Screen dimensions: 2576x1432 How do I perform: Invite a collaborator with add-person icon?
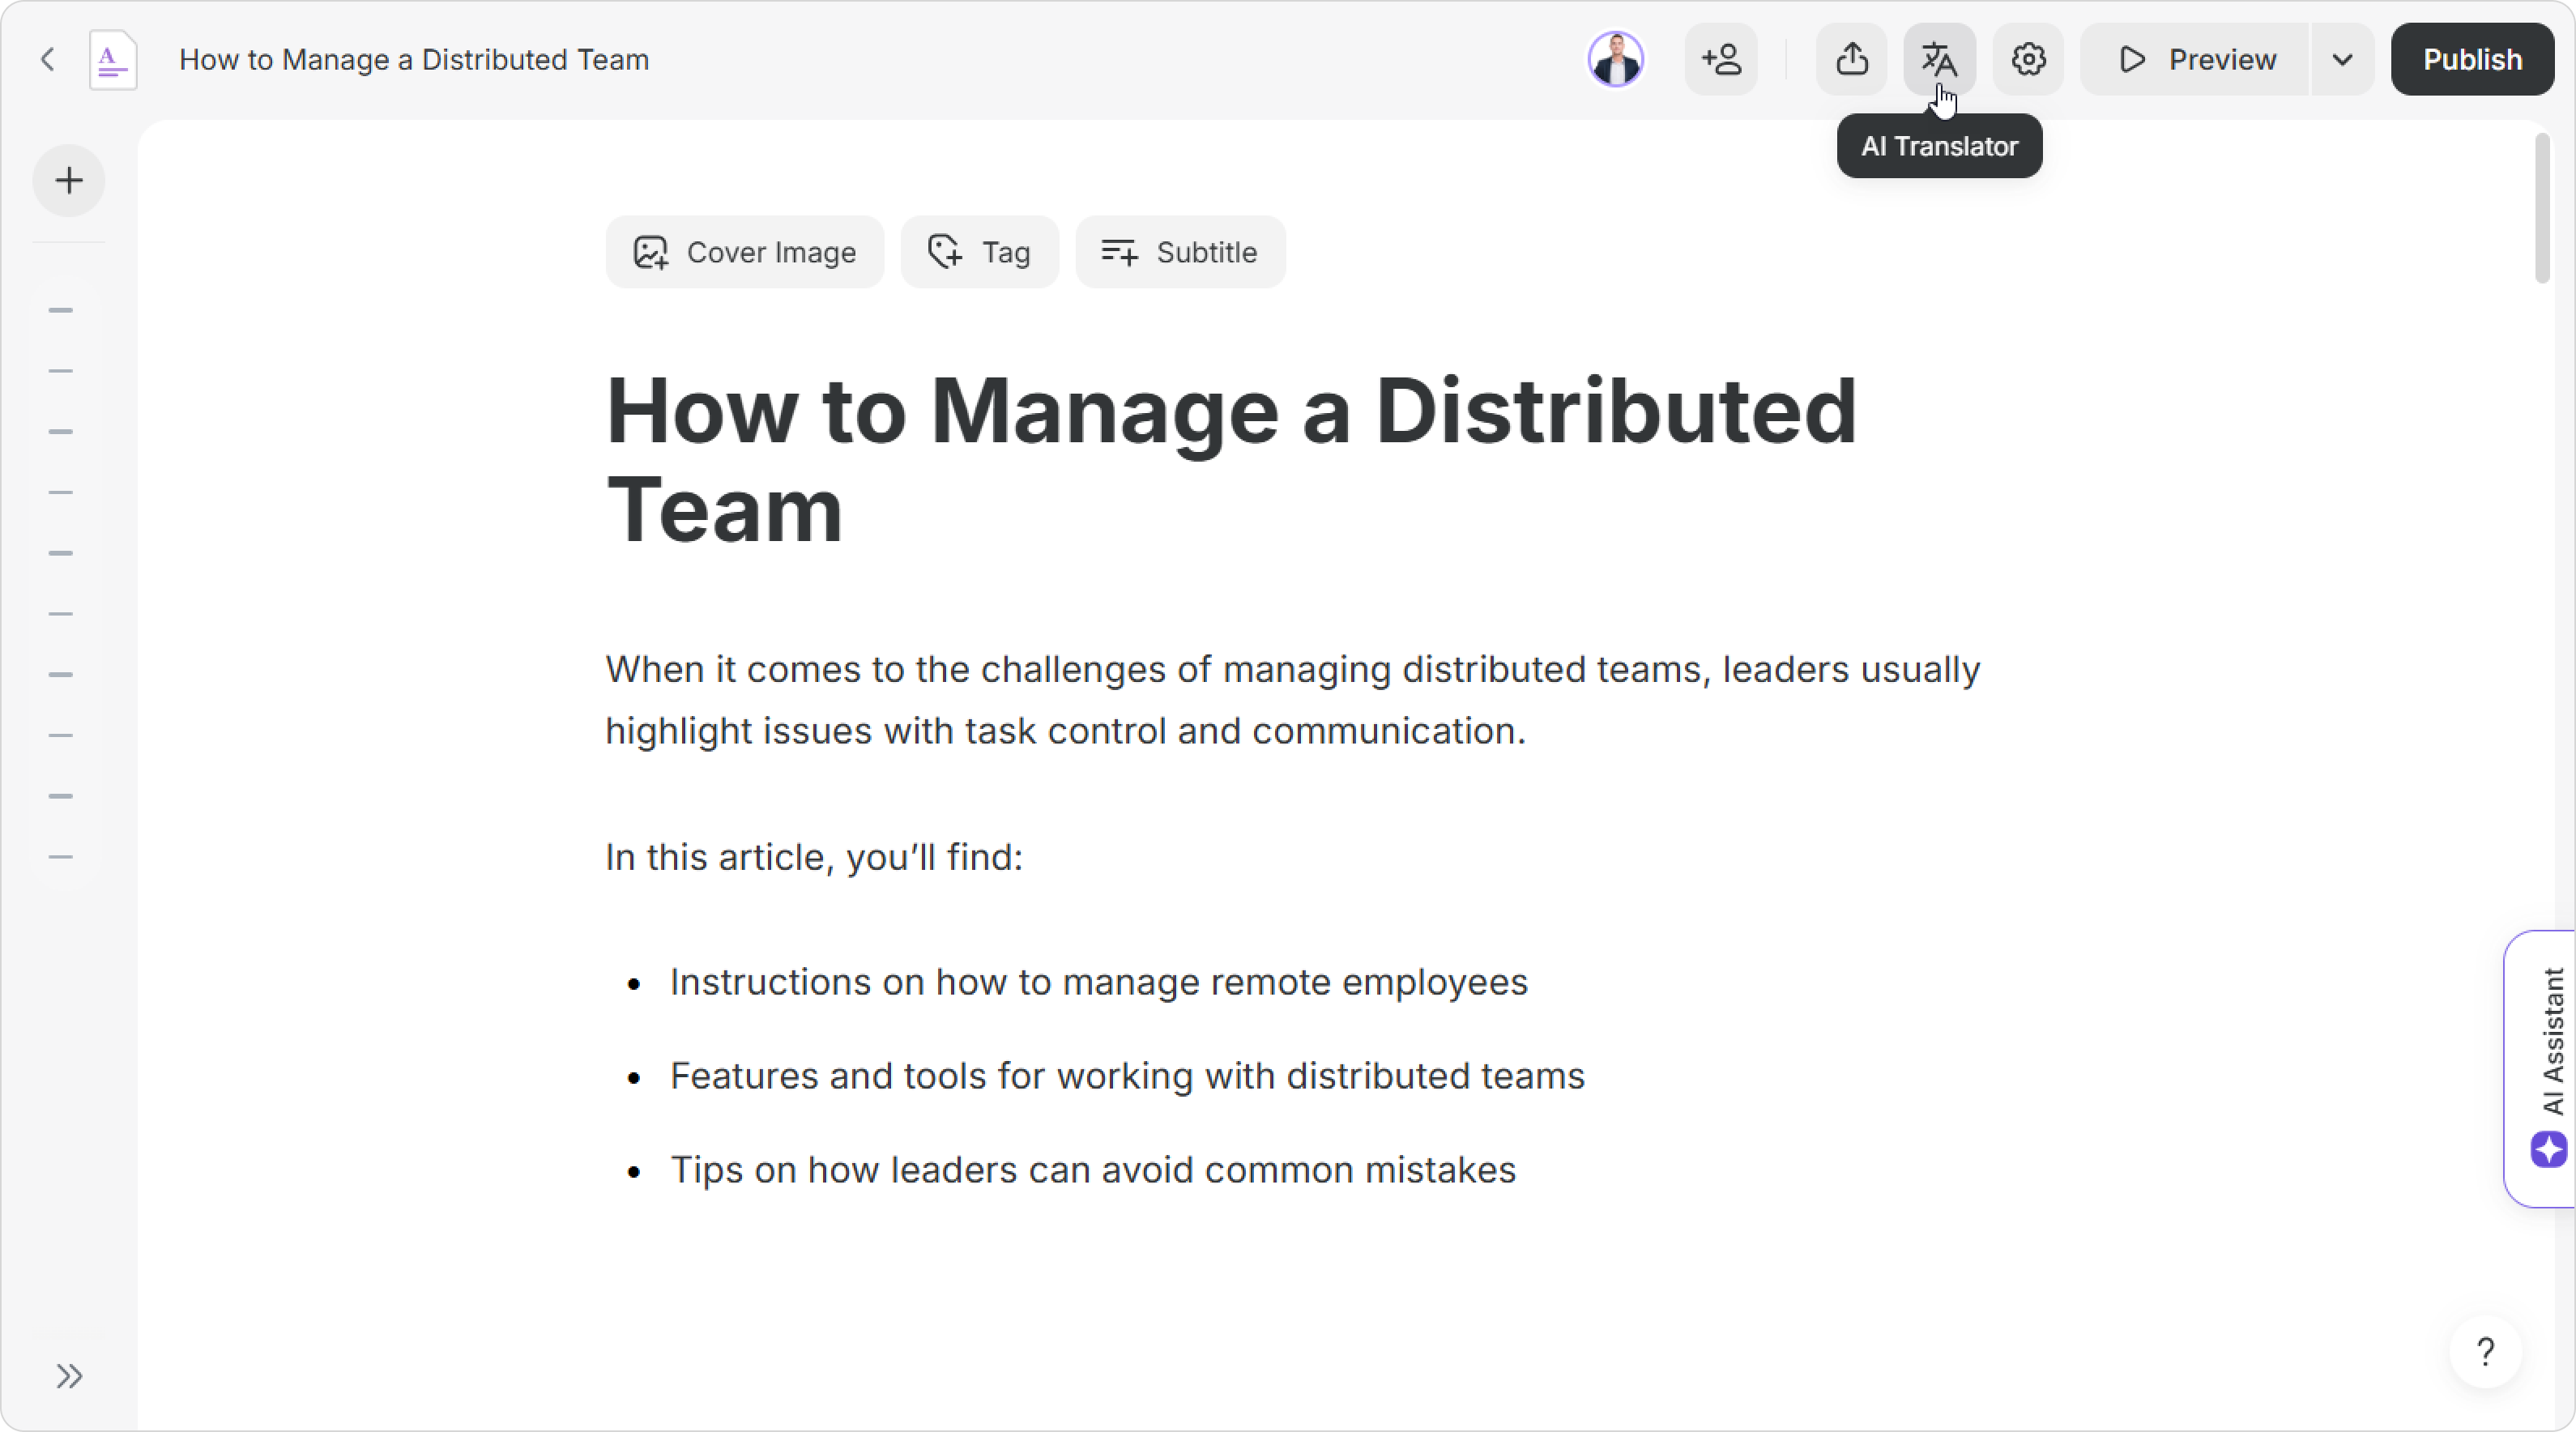pyautogui.click(x=1721, y=60)
